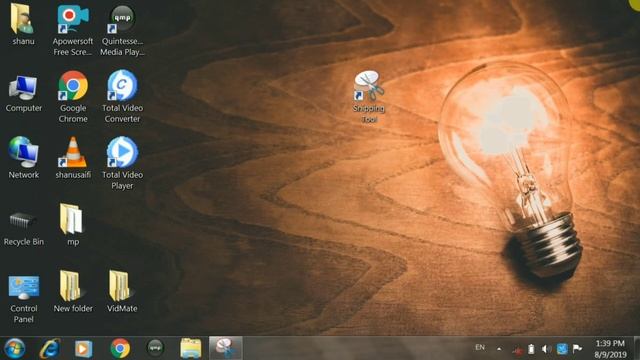
Task: Open the volume speaker tray icon
Action: (x=546, y=349)
